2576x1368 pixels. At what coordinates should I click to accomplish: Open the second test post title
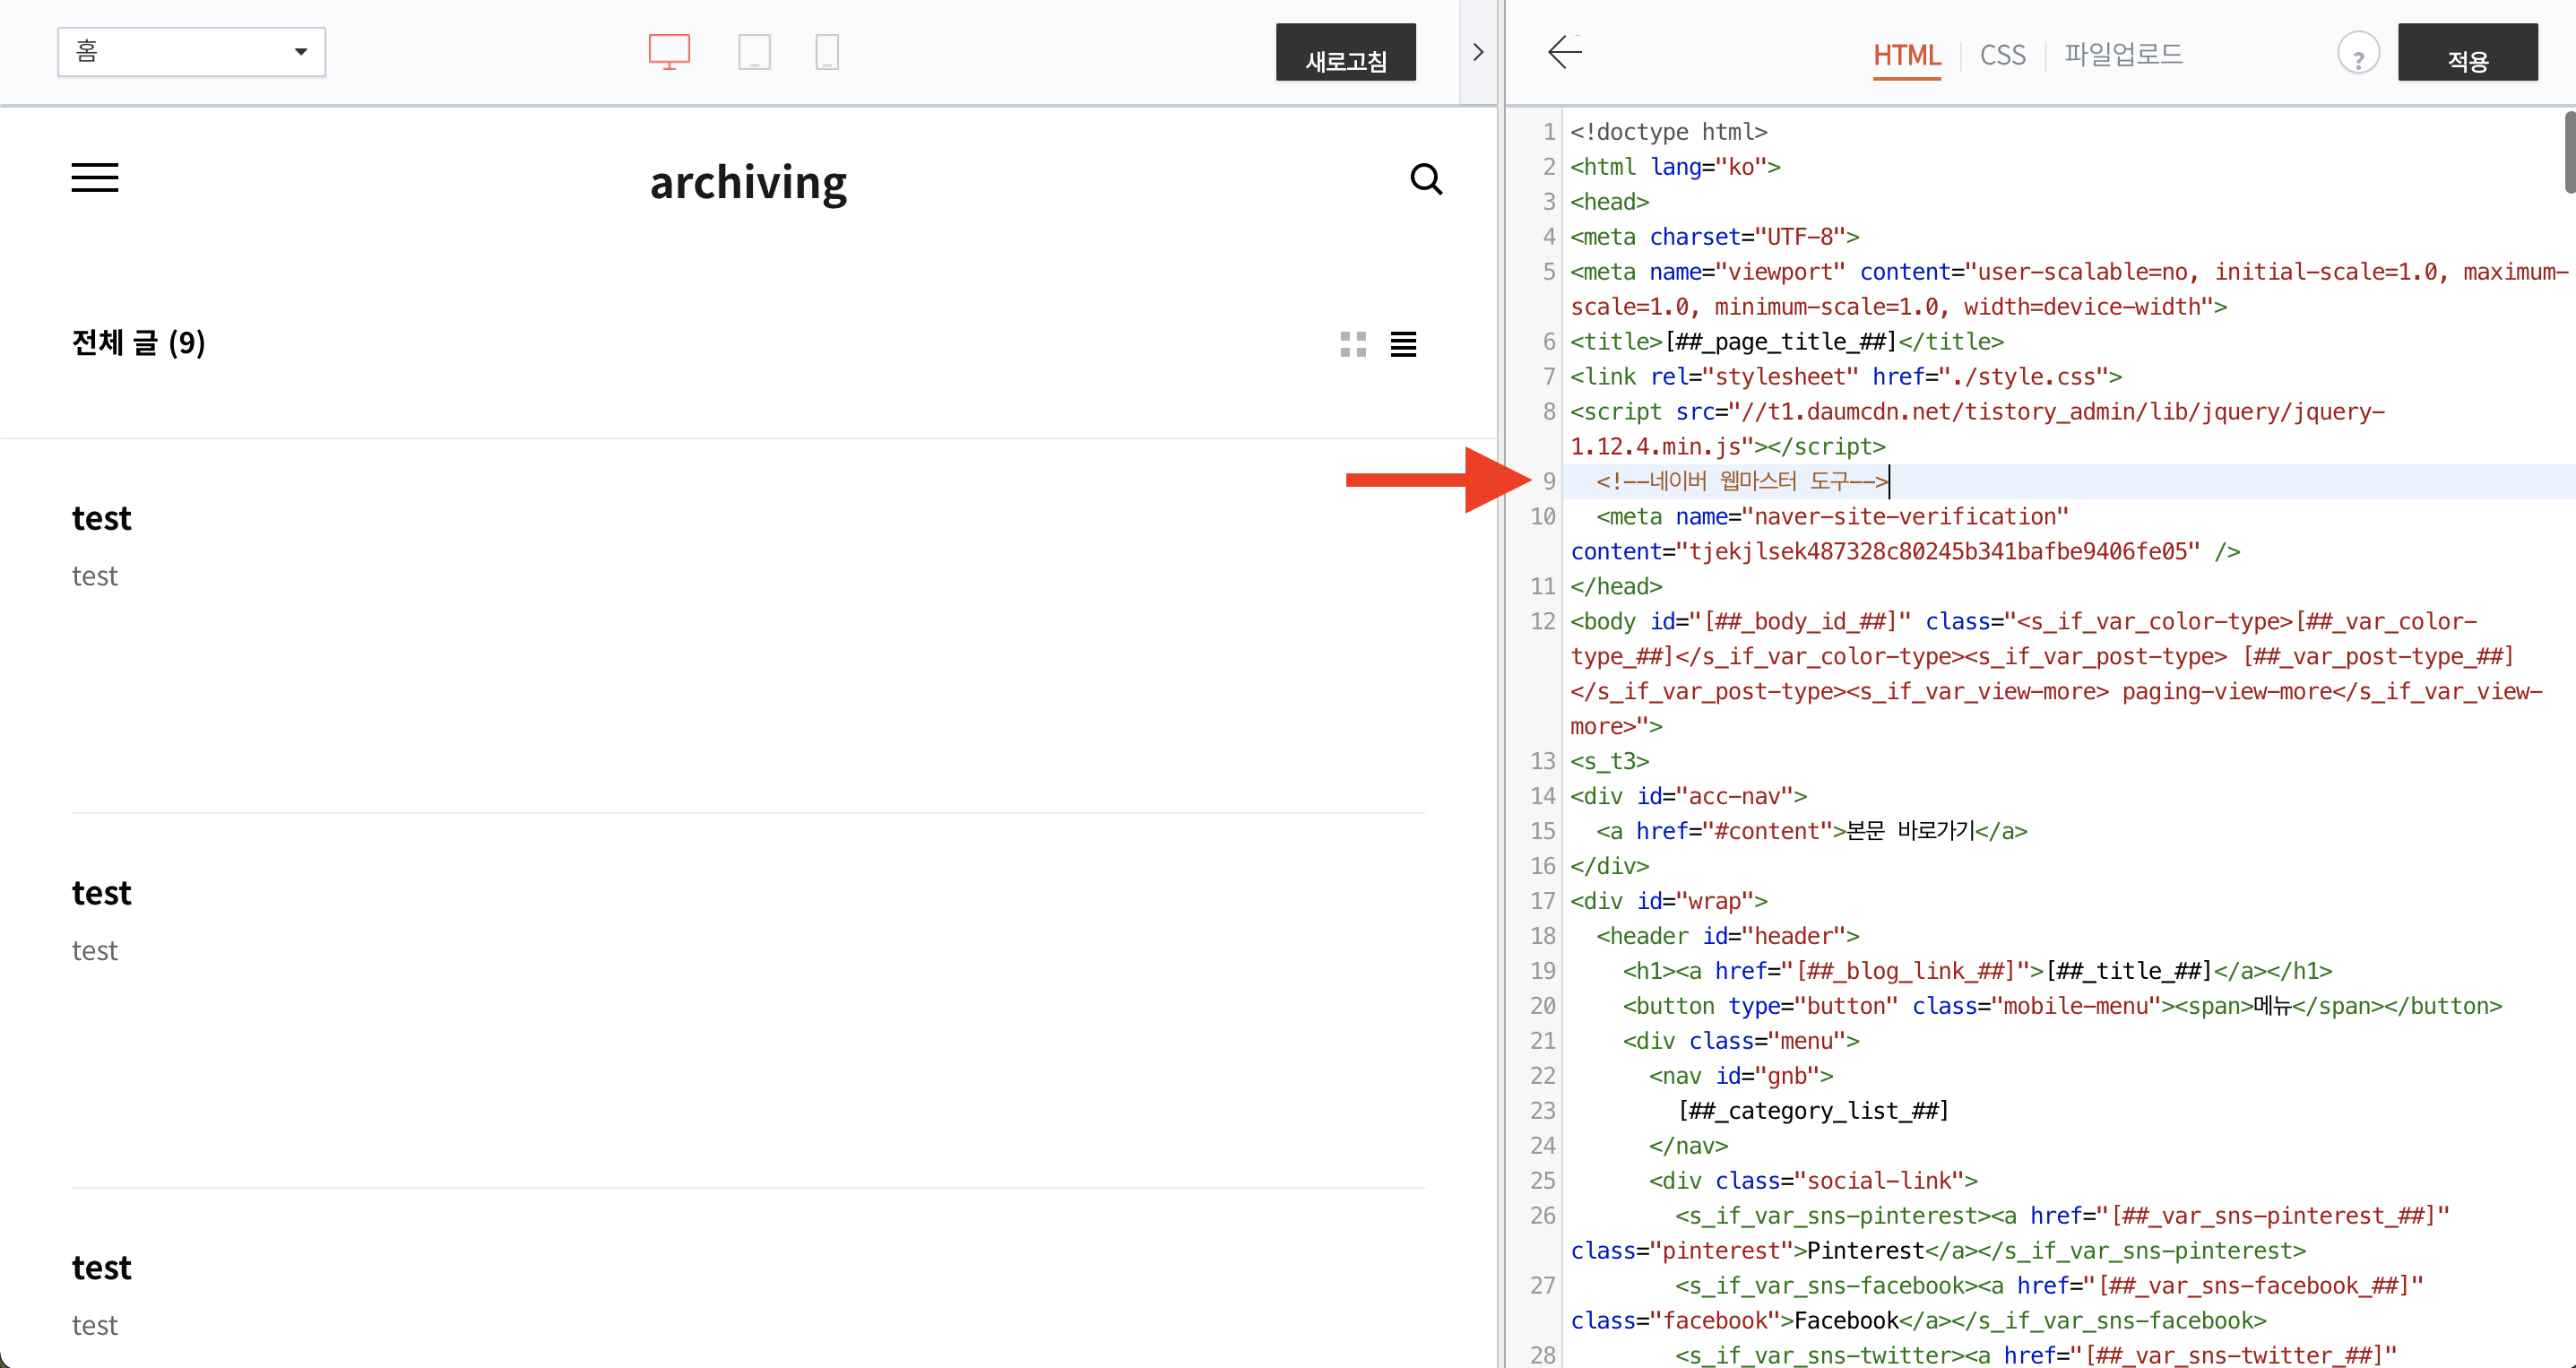pyautogui.click(x=101, y=892)
